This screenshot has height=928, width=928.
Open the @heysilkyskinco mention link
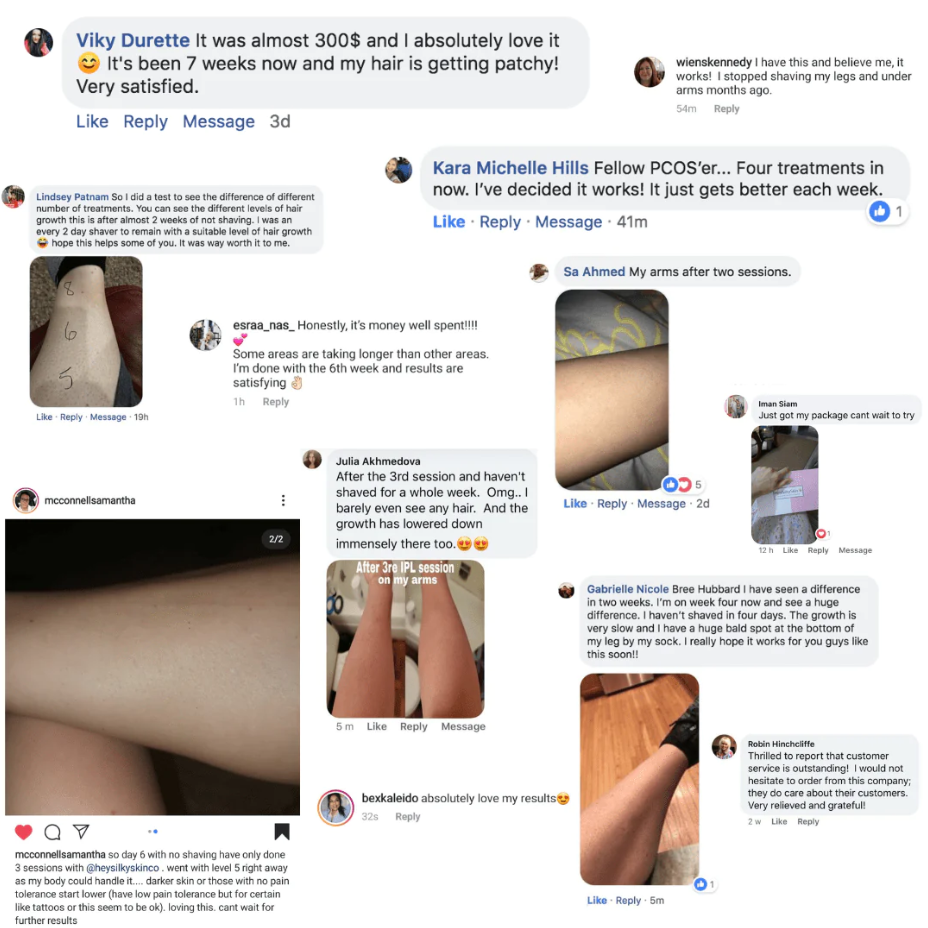point(123,868)
